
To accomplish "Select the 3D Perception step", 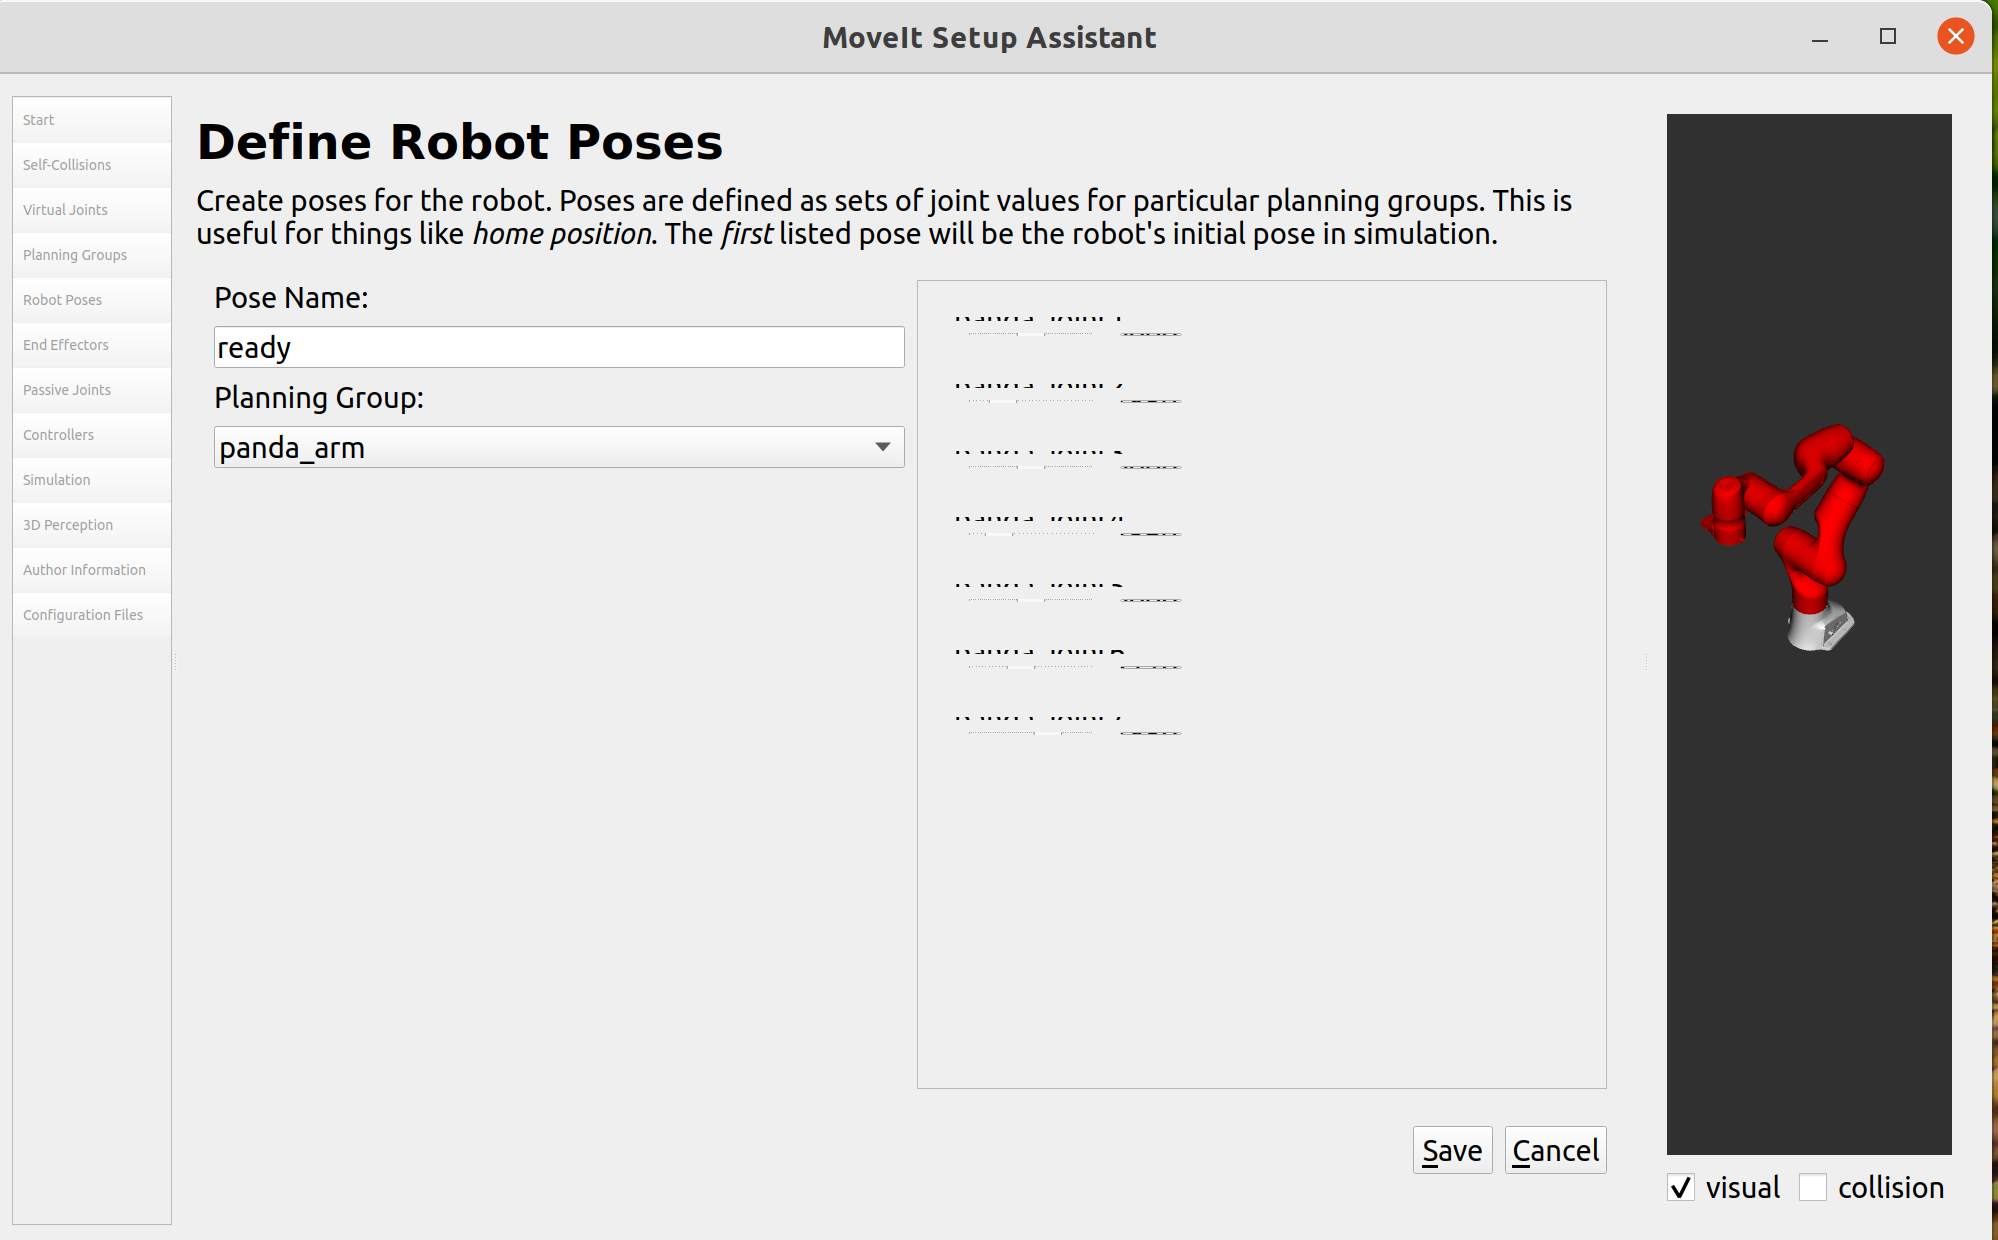I will tap(91, 524).
